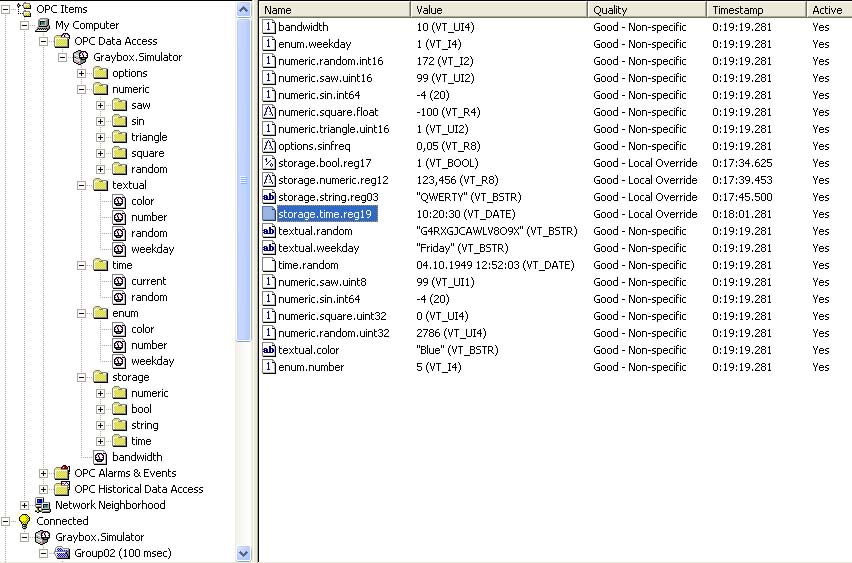
Task: Click the OPC Alarms & Events folder icon
Action: [x=62, y=473]
